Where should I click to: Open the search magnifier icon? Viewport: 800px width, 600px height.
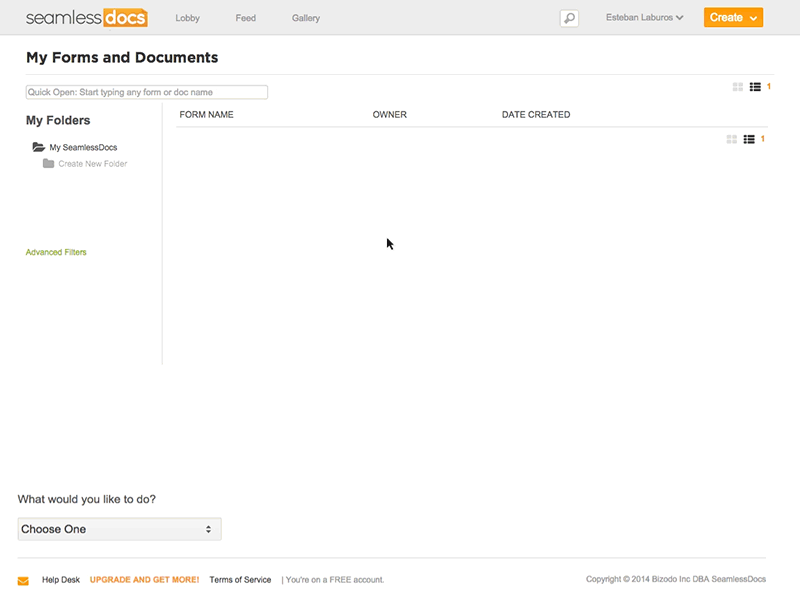tap(569, 18)
